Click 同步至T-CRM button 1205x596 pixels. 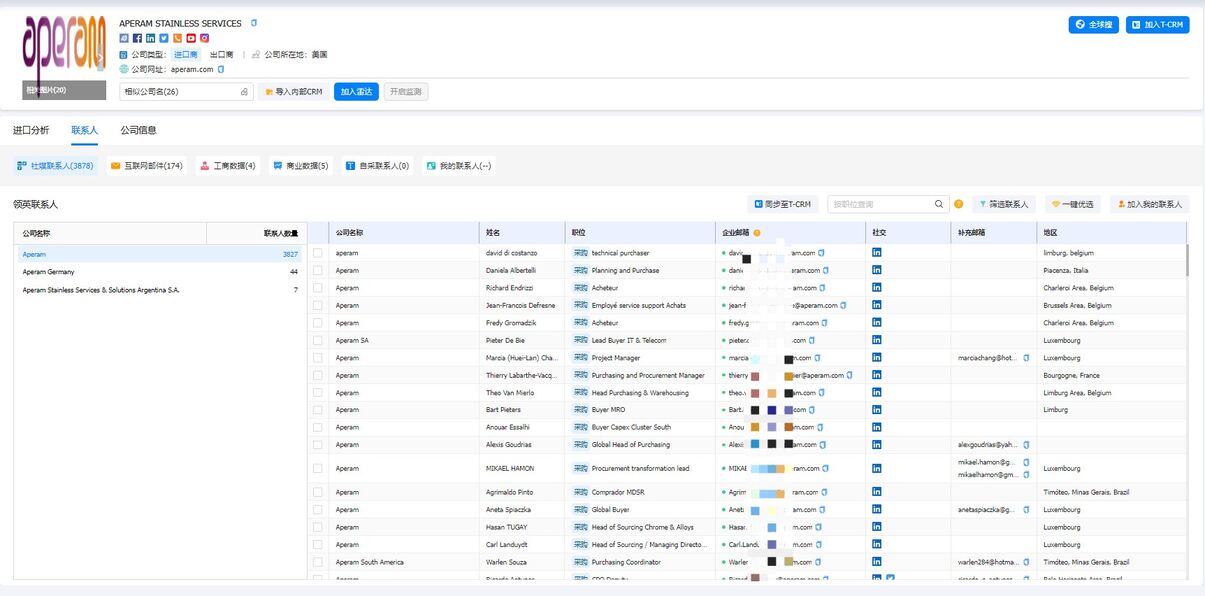tap(782, 204)
